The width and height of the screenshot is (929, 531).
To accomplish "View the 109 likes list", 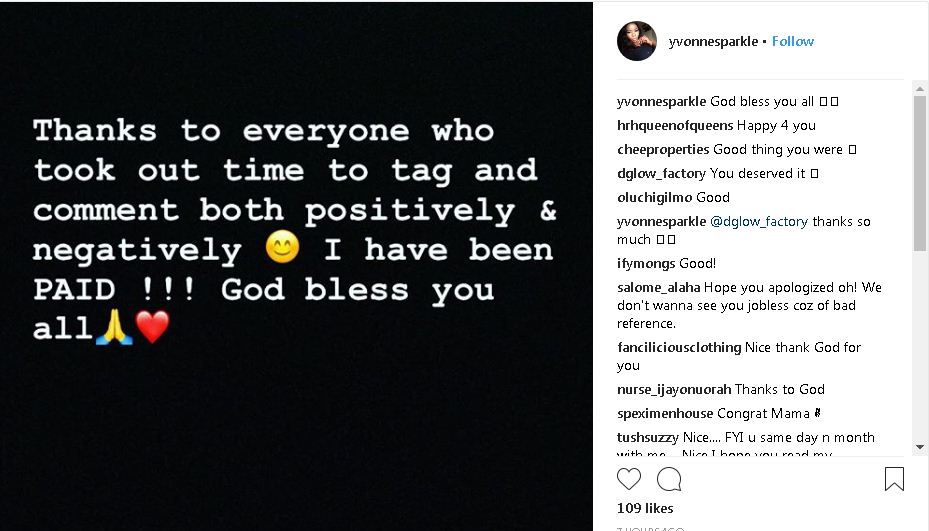I will tap(645, 509).
